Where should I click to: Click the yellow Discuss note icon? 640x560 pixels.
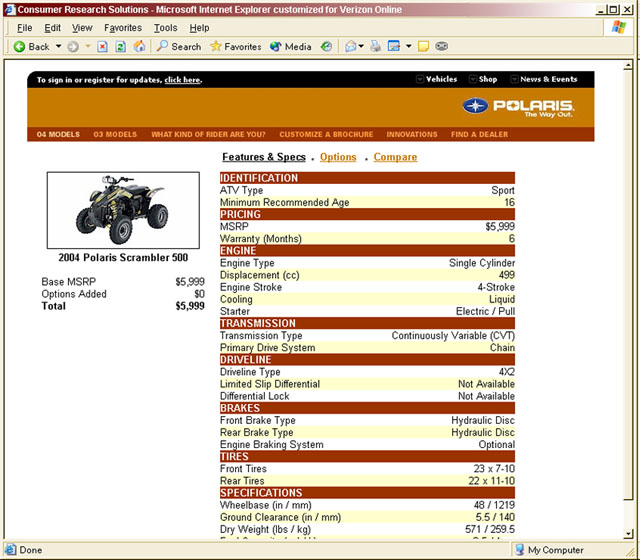click(x=423, y=47)
